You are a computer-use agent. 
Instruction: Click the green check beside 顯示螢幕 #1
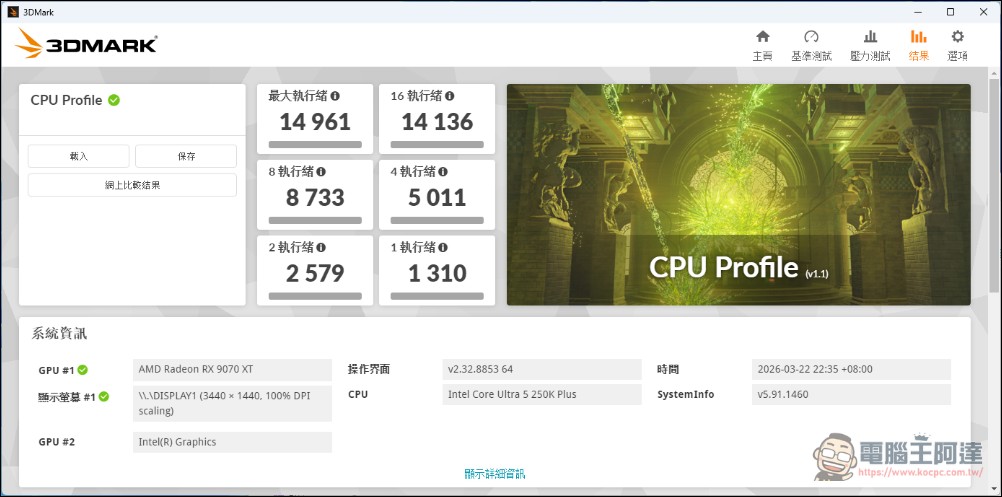click(x=104, y=397)
